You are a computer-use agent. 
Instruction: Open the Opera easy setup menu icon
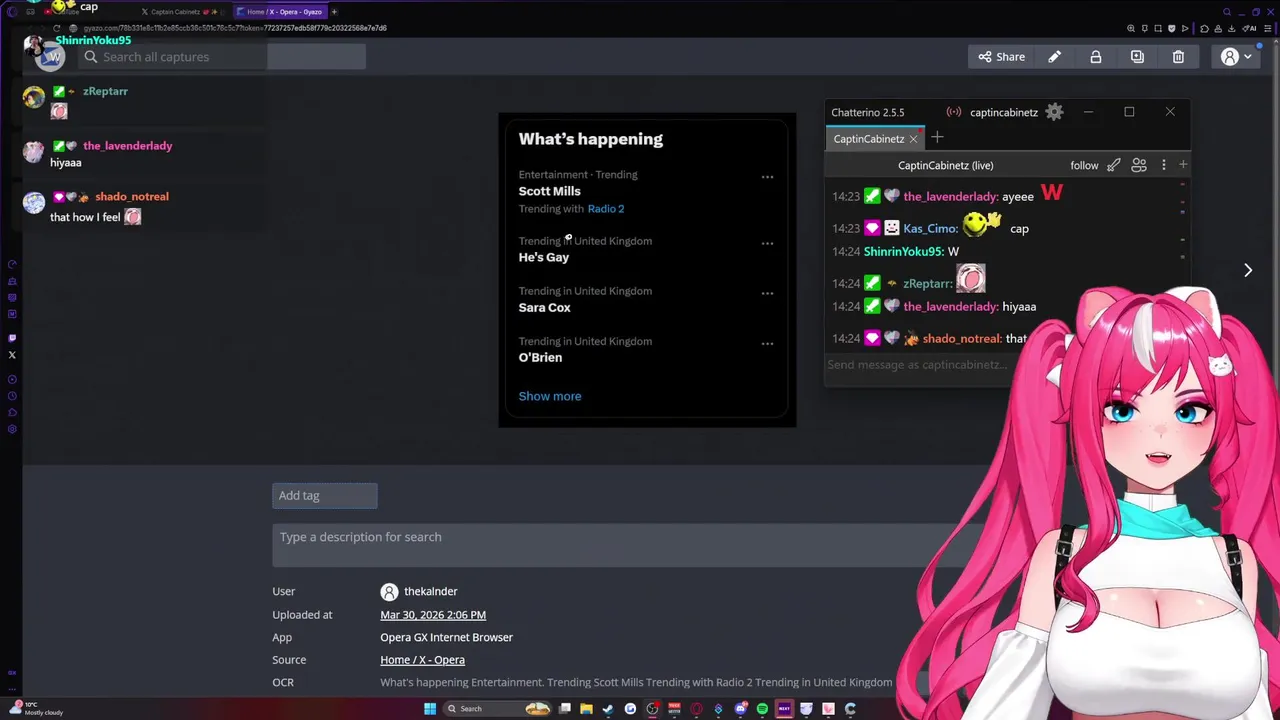(1267, 28)
